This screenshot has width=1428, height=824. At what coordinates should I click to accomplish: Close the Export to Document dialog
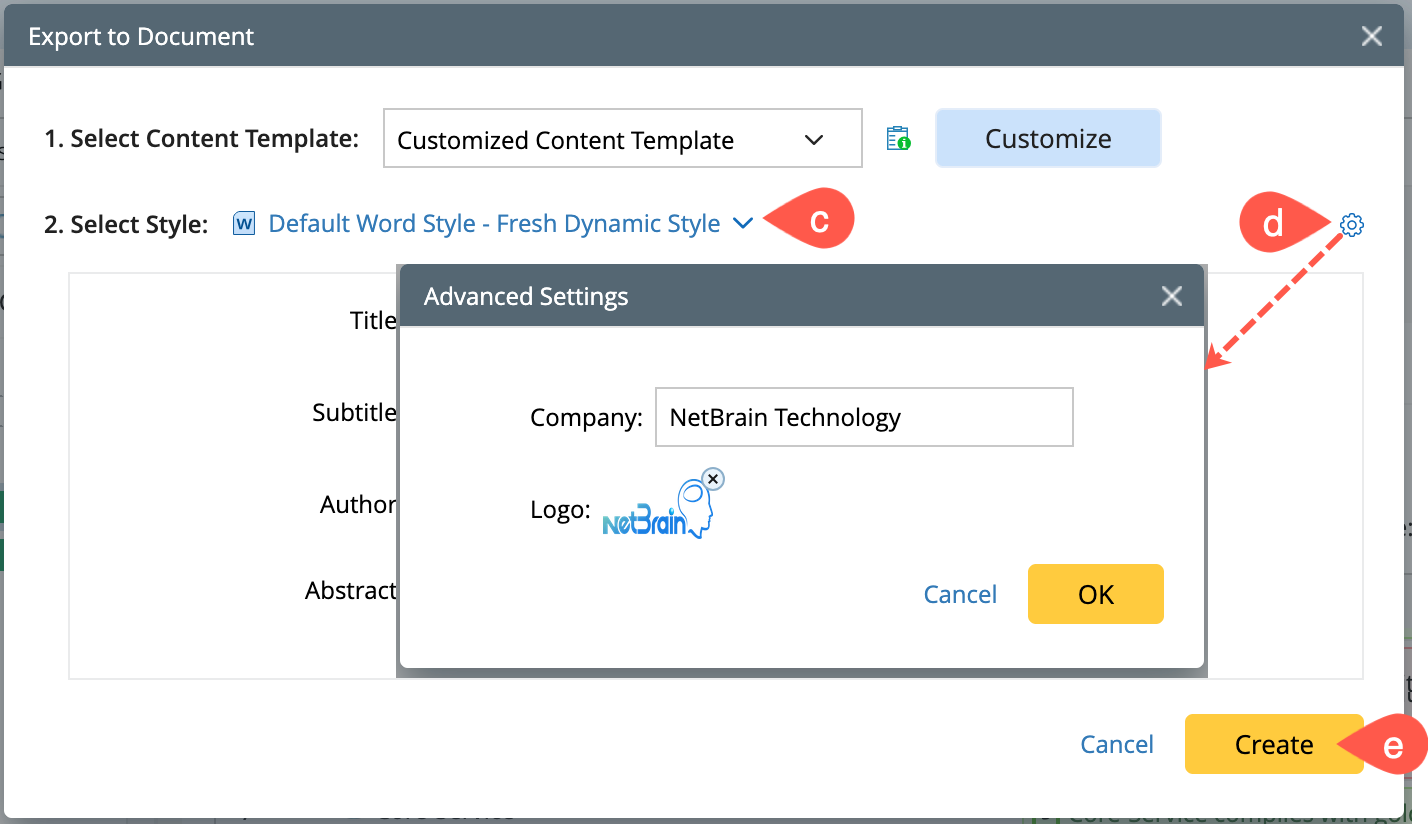(1371, 37)
